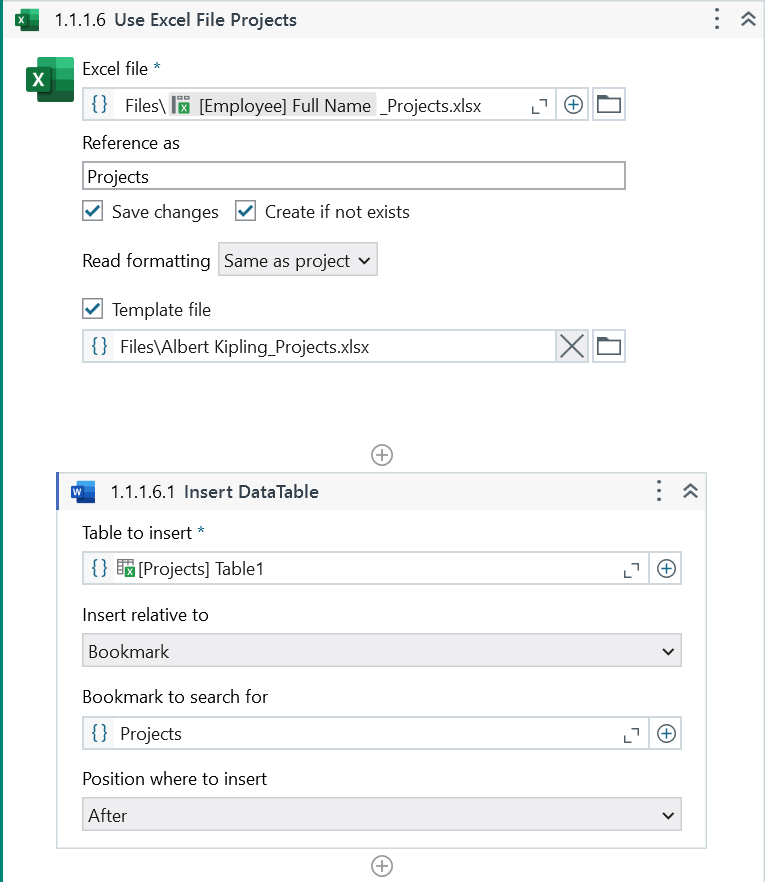Add activity above Insert DataTable

tap(381, 455)
